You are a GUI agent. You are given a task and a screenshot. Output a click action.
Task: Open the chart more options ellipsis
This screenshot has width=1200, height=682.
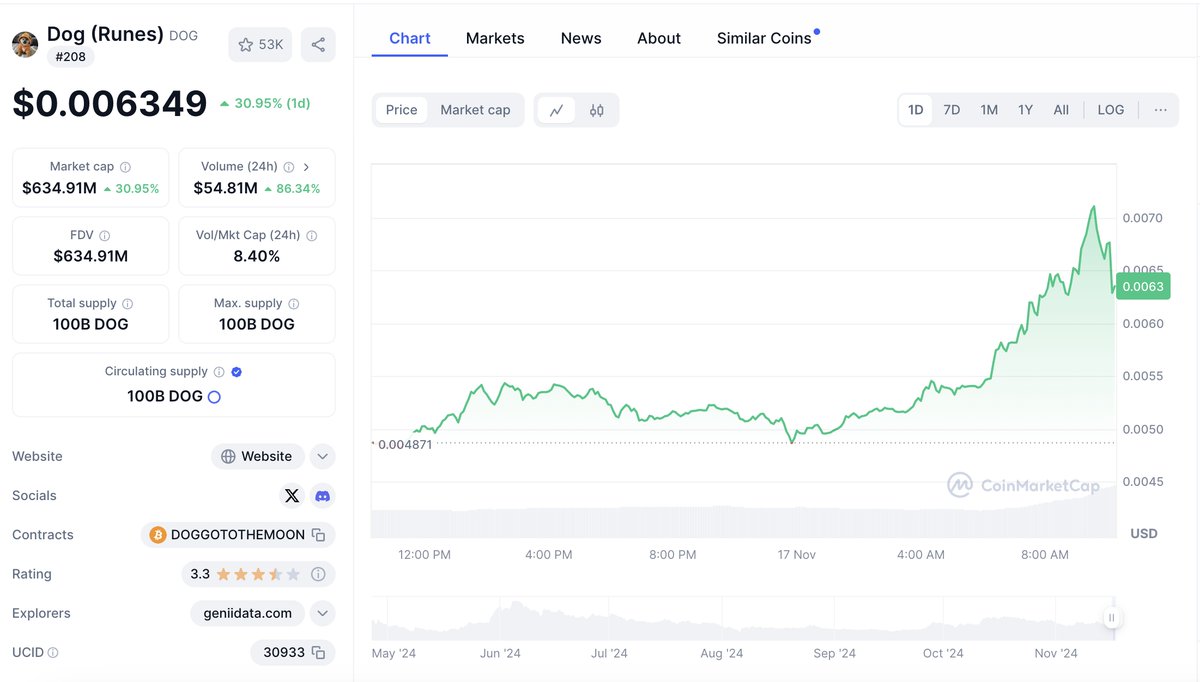point(1160,110)
